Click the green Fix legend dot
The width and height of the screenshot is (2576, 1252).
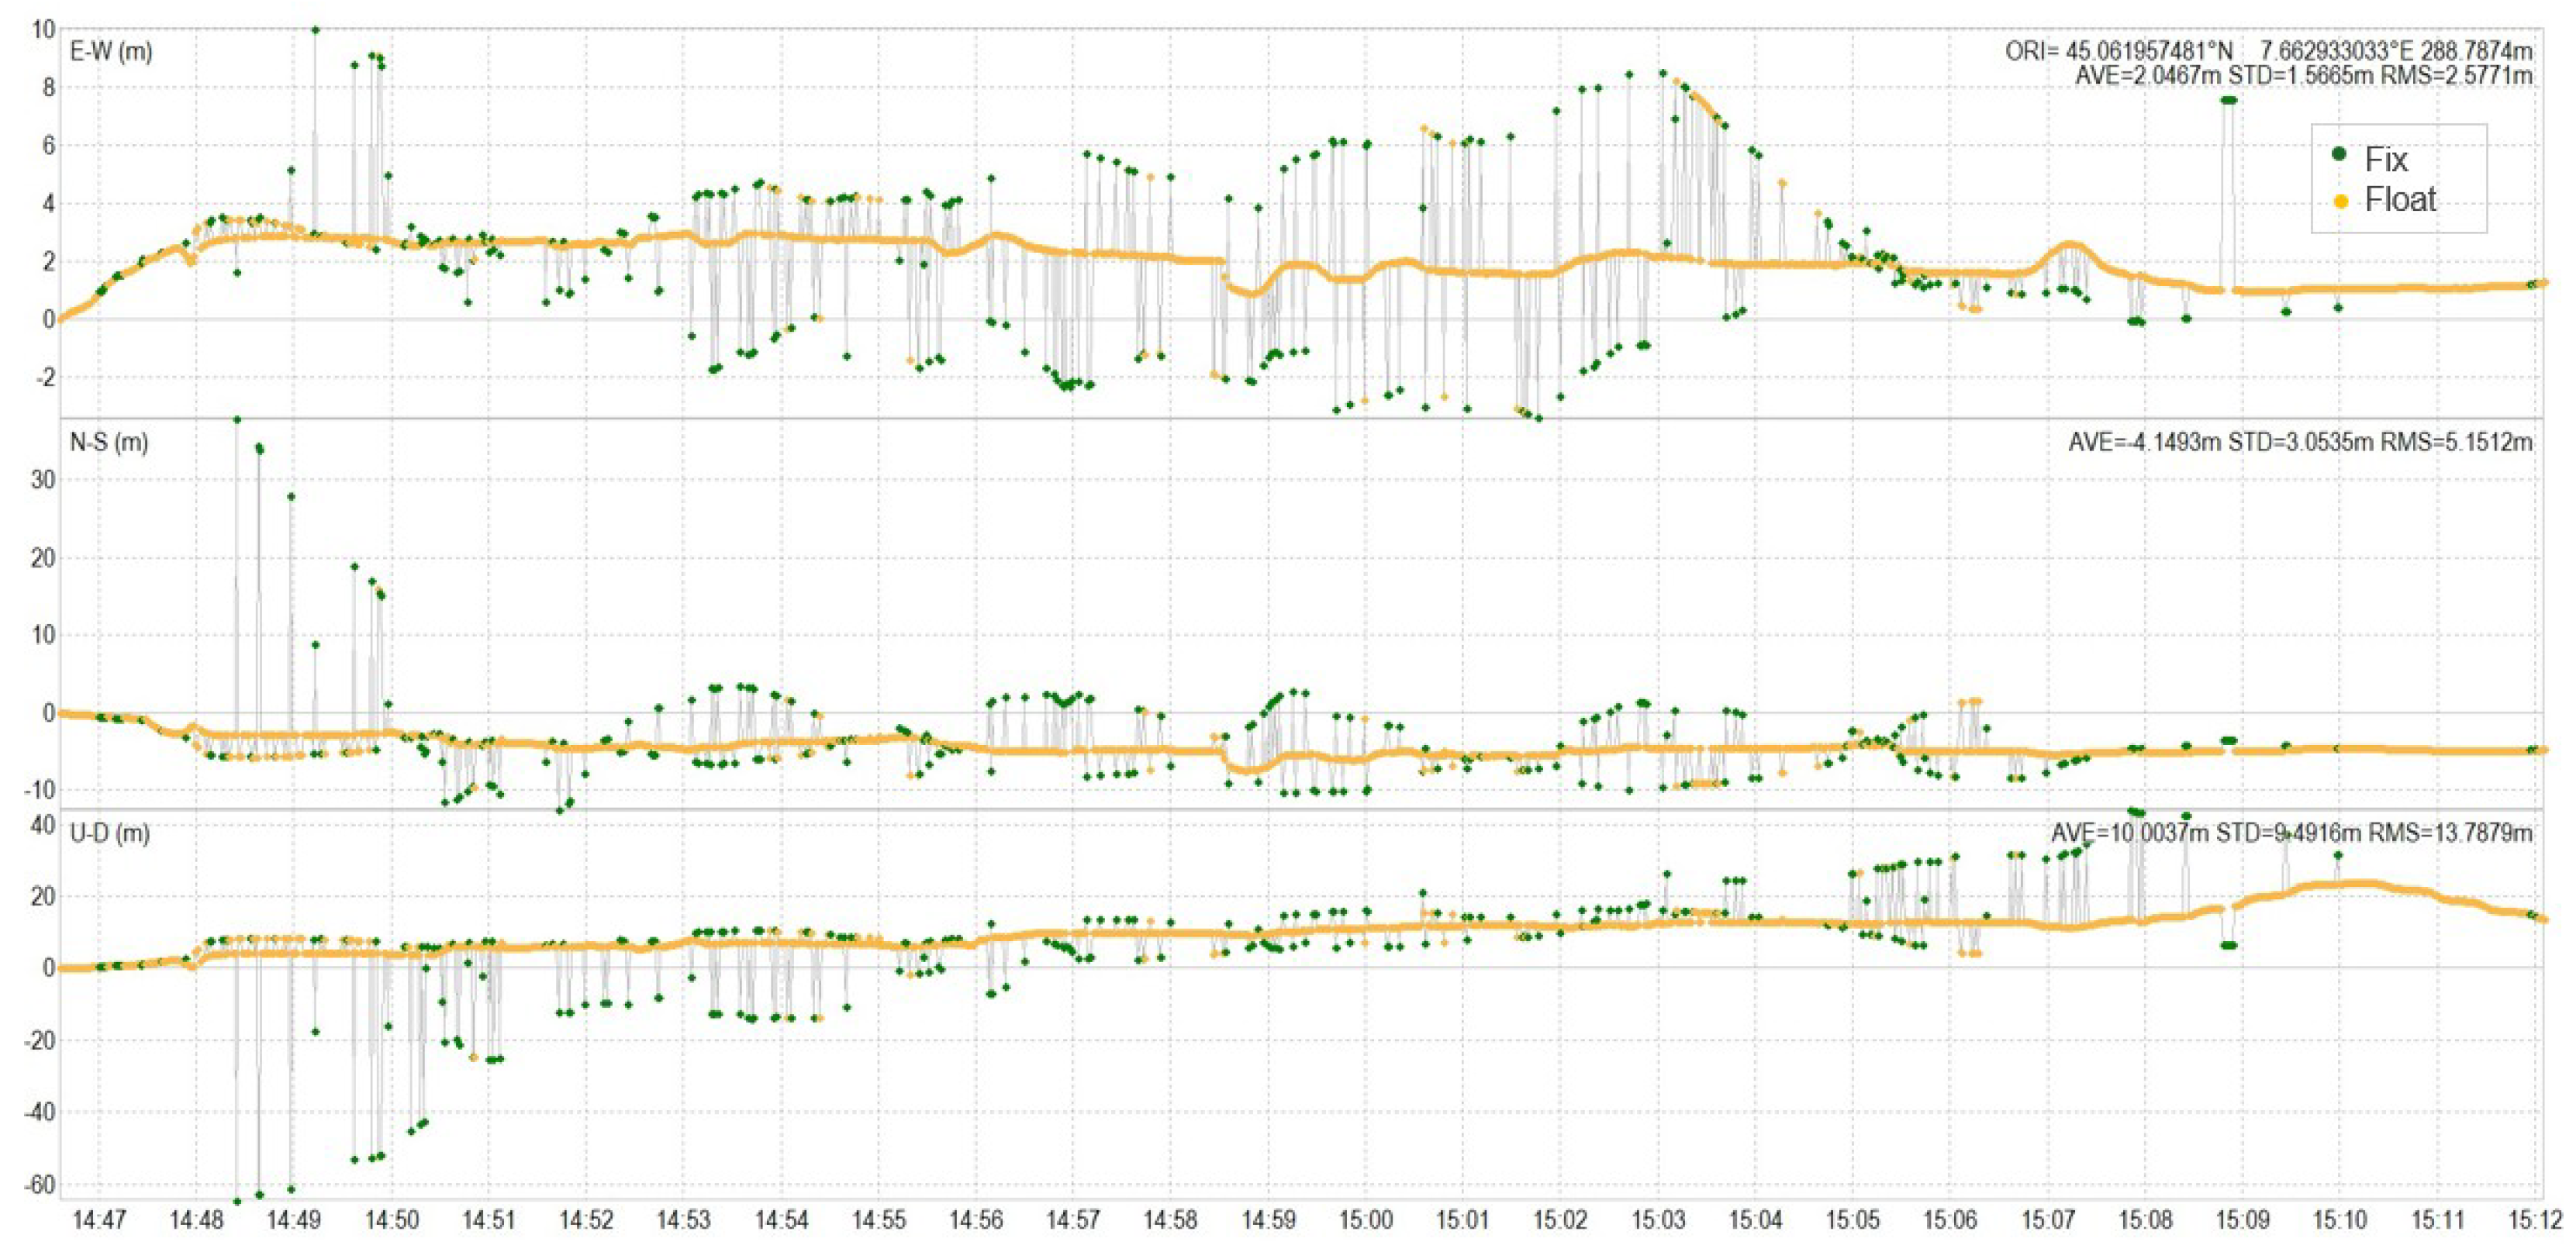(2339, 154)
